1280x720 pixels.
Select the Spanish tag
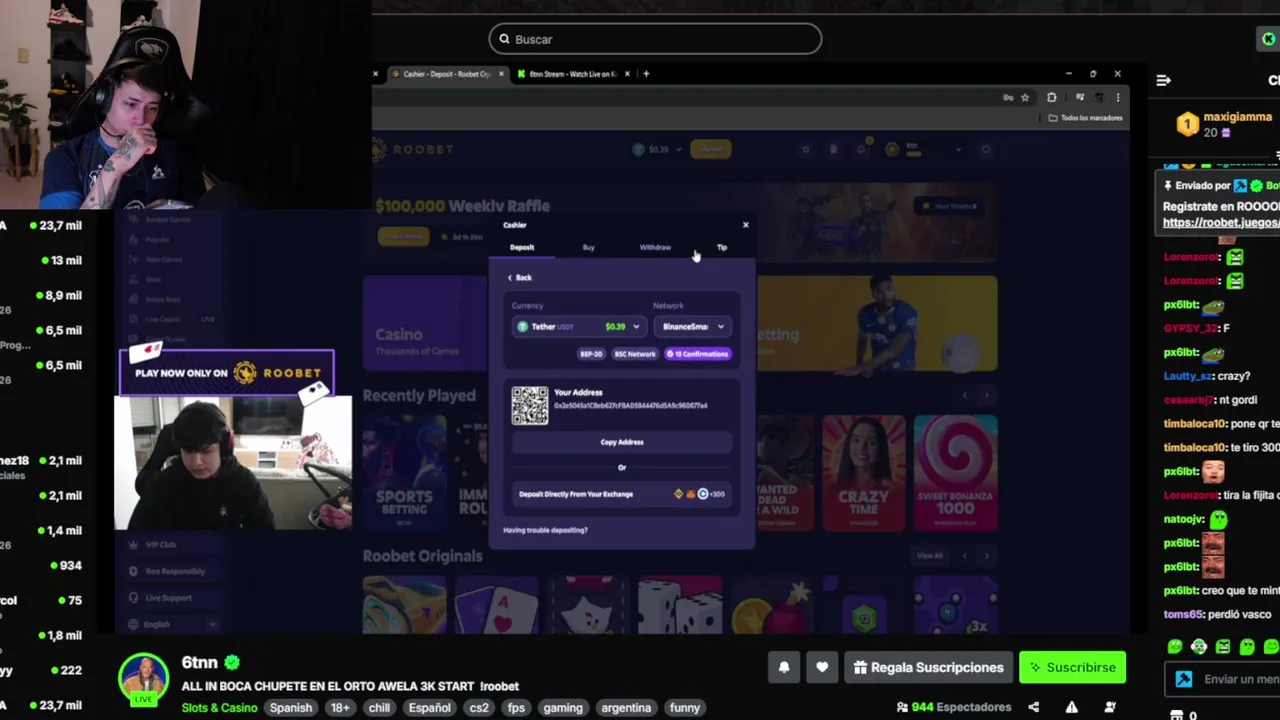(291, 707)
